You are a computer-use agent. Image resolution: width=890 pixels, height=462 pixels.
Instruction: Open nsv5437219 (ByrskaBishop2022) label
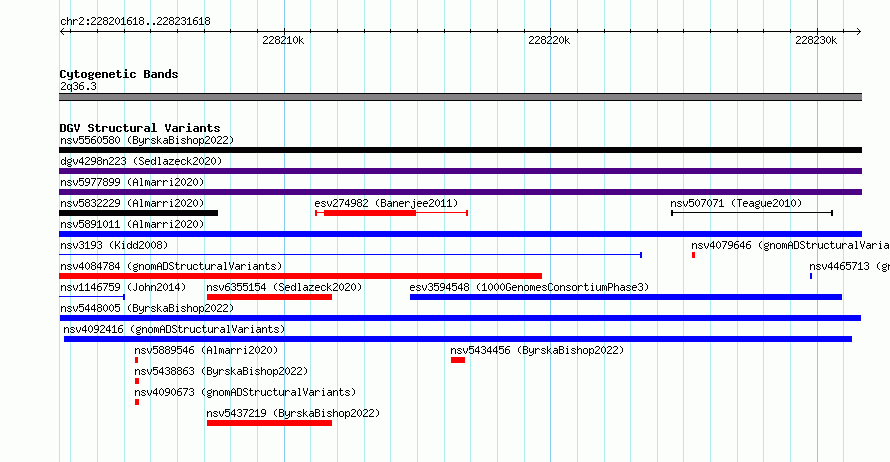point(293,413)
